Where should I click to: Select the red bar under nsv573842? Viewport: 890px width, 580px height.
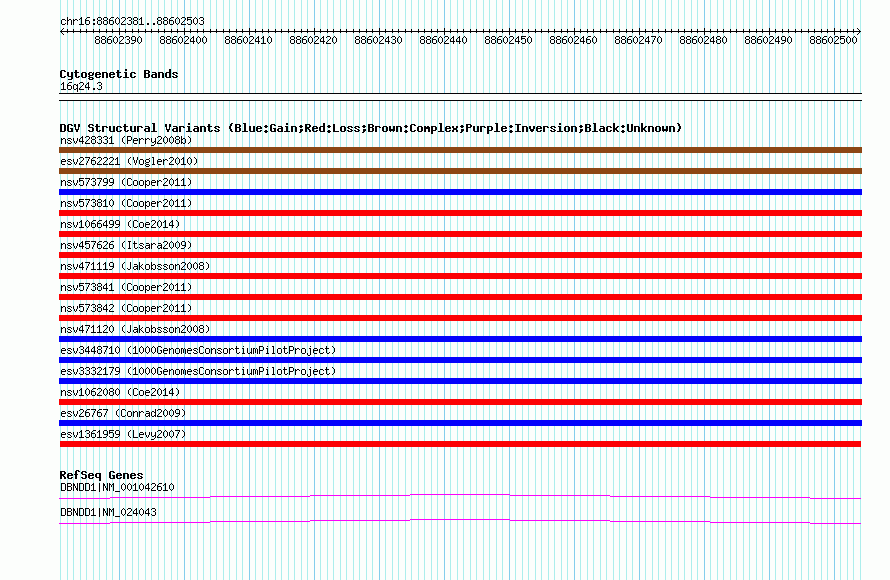[460, 318]
